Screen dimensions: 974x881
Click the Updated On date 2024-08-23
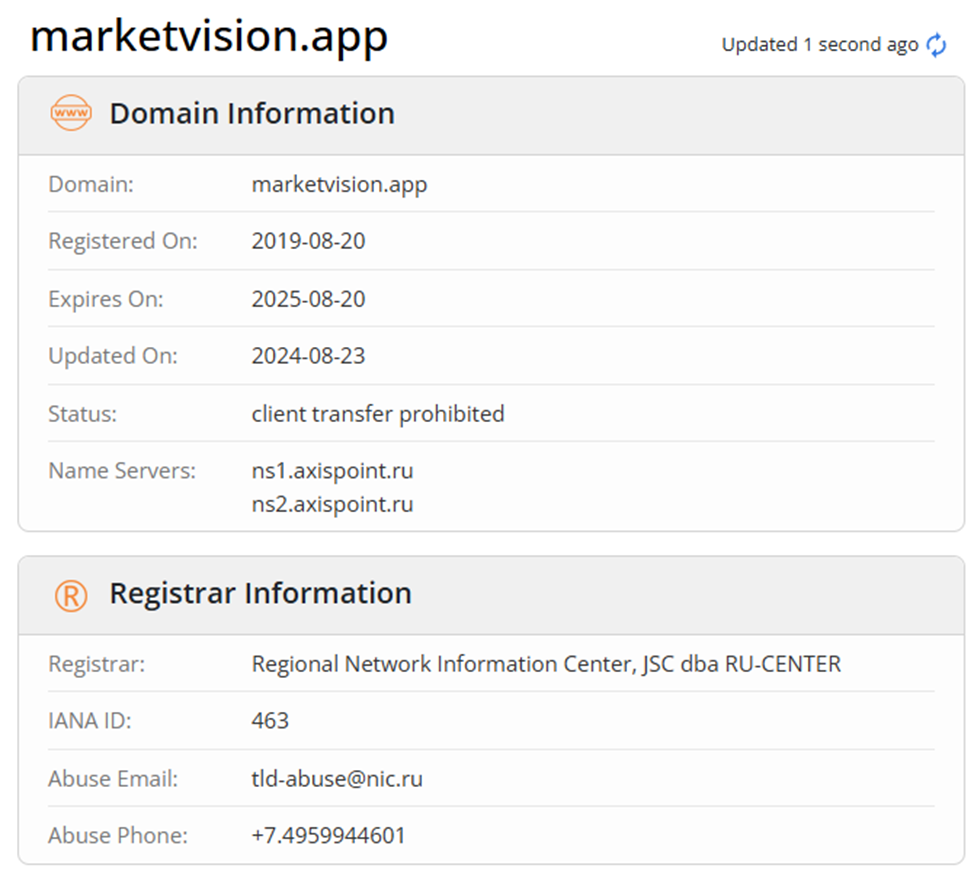[308, 356]
